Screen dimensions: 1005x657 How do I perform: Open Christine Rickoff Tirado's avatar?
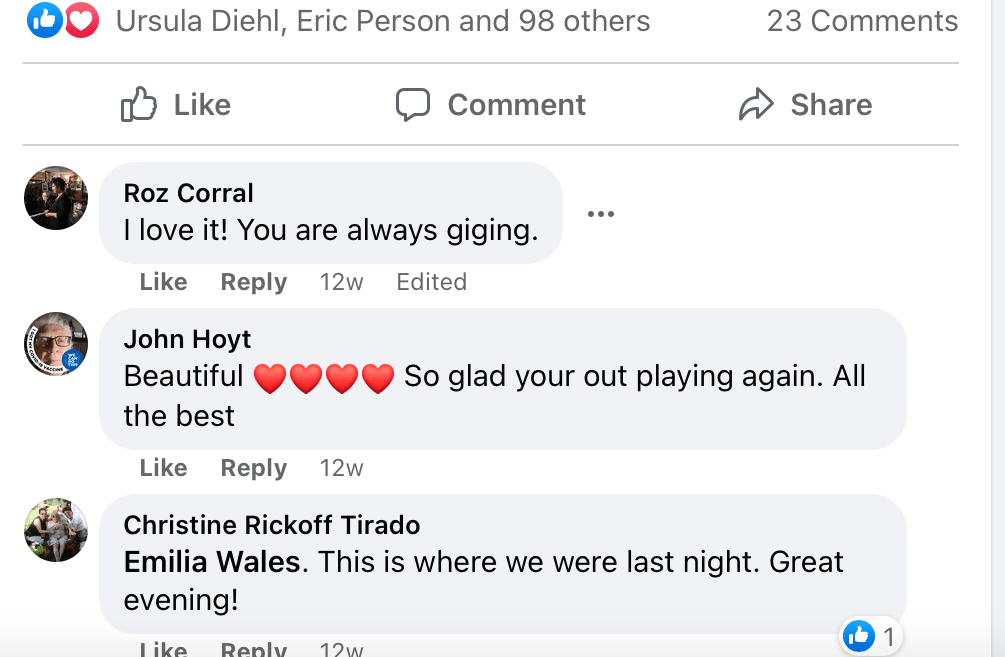pyautogui.click(x=56, y=530)
